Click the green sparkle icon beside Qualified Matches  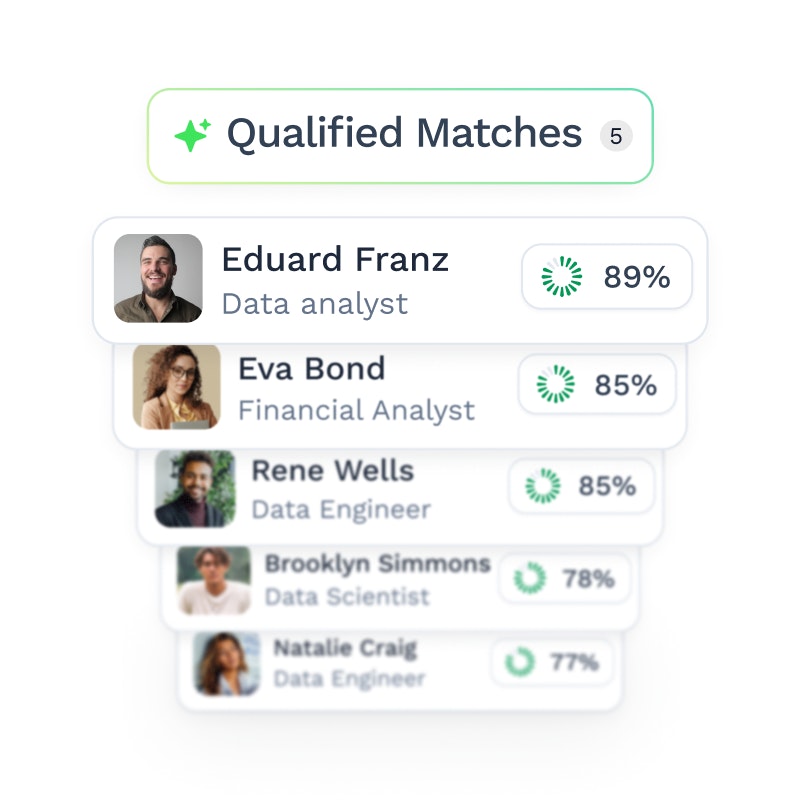point(192,135)
